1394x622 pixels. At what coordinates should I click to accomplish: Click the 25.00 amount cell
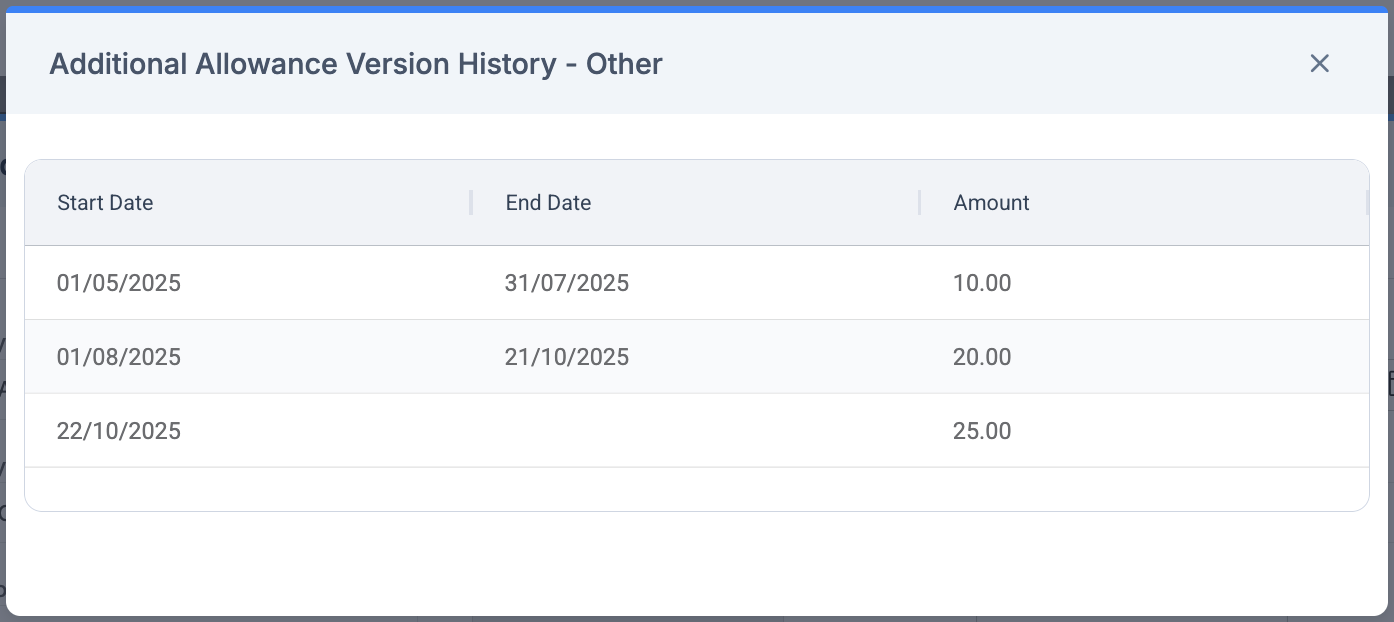click(982, 431)
